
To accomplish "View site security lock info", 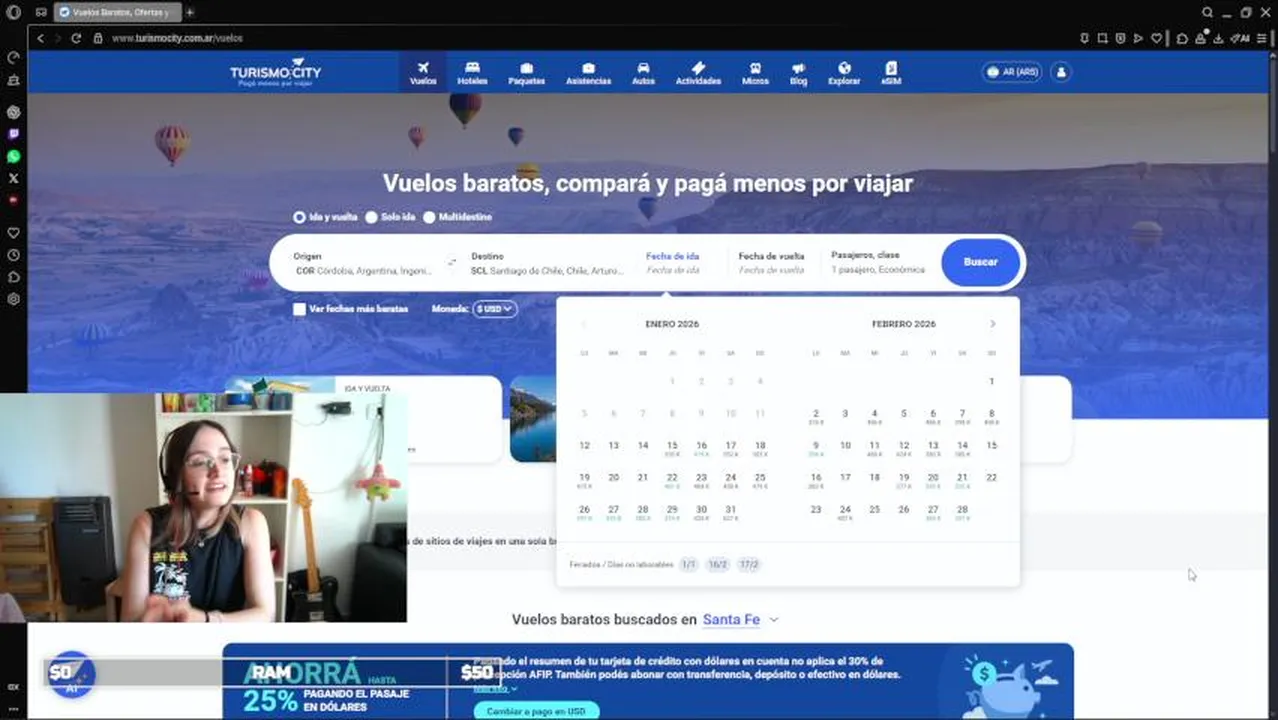I will point(97,38).
